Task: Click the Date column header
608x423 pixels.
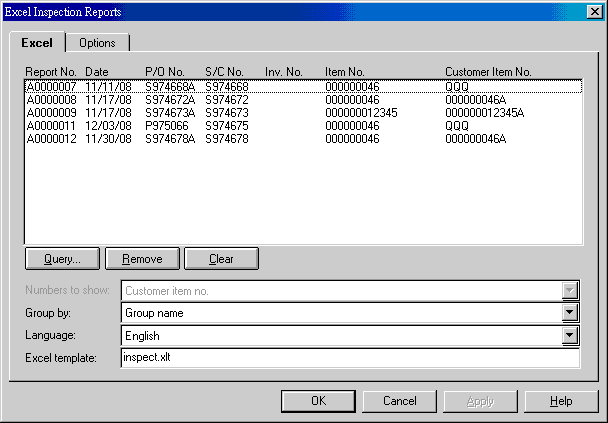Action: [97, 72]
